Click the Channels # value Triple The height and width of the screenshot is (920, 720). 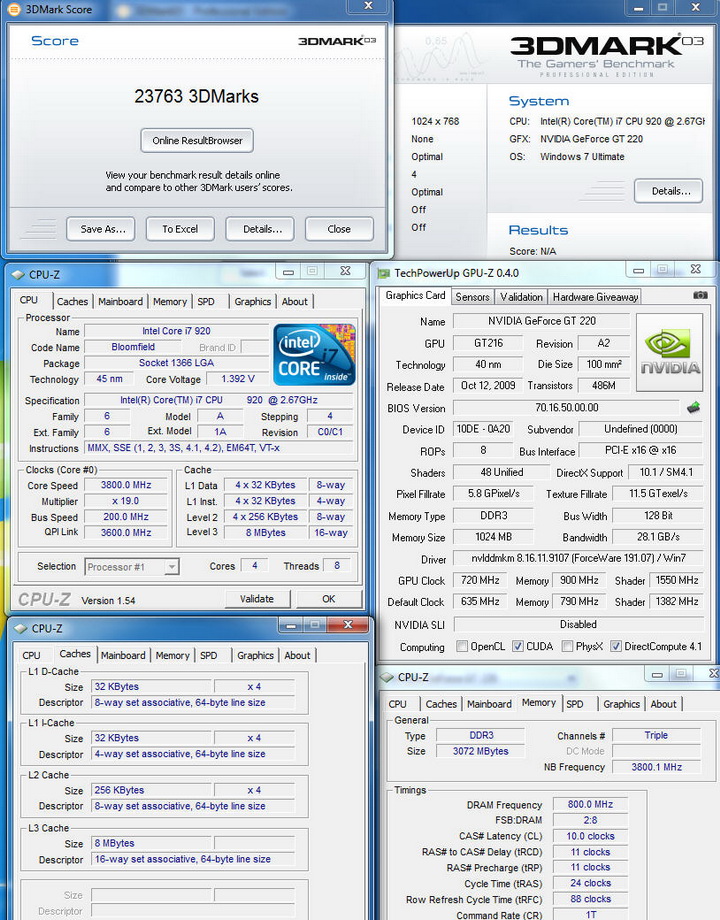coord(657,735)
